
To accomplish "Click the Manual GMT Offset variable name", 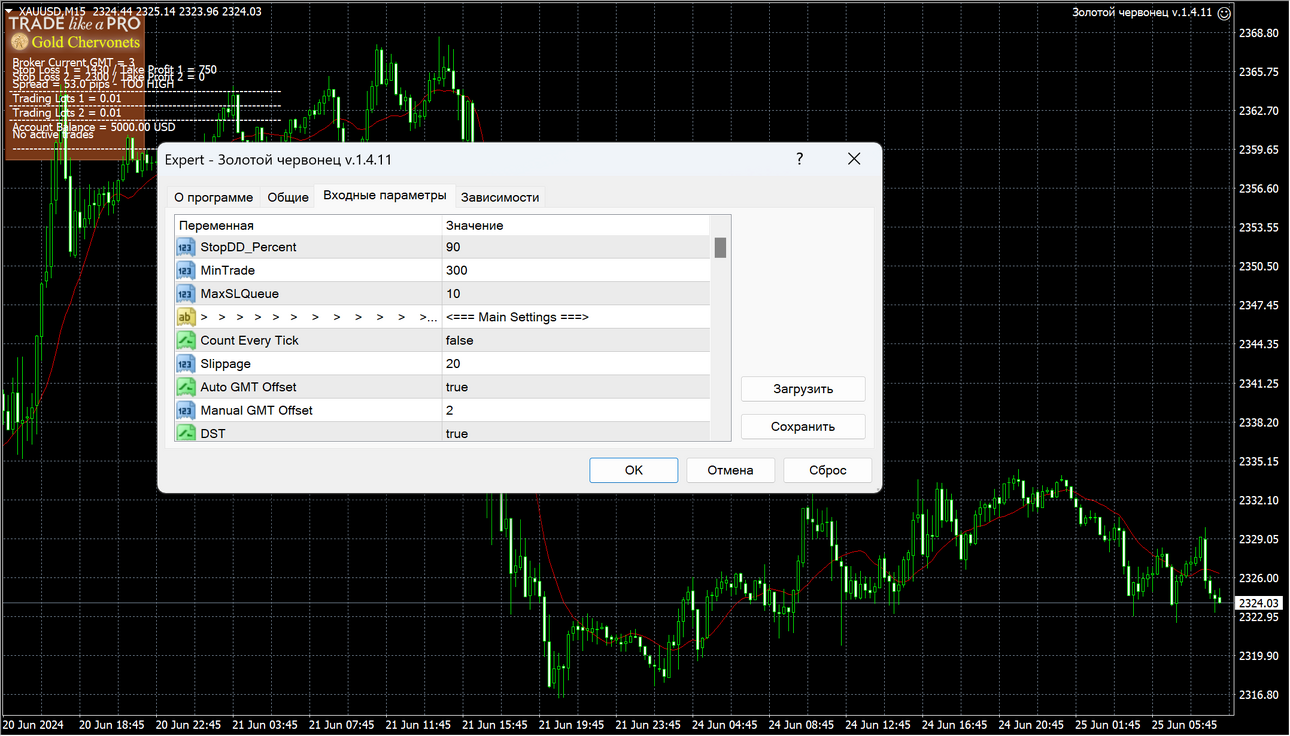I will click(x=256, y=410).
